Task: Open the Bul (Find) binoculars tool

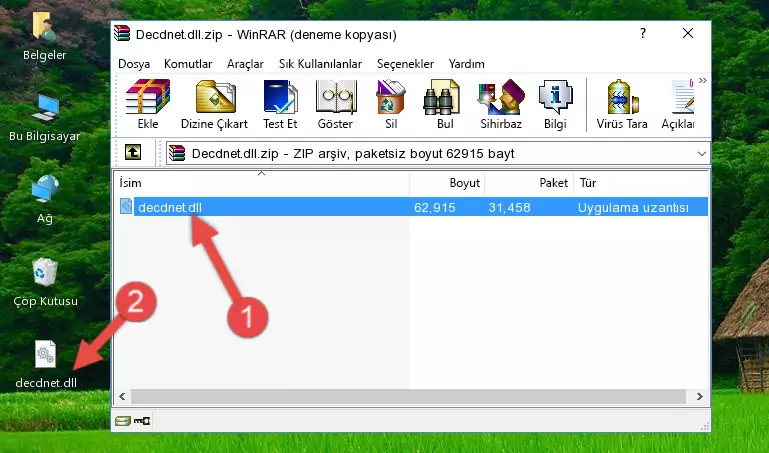Action: tap(444, 104)
